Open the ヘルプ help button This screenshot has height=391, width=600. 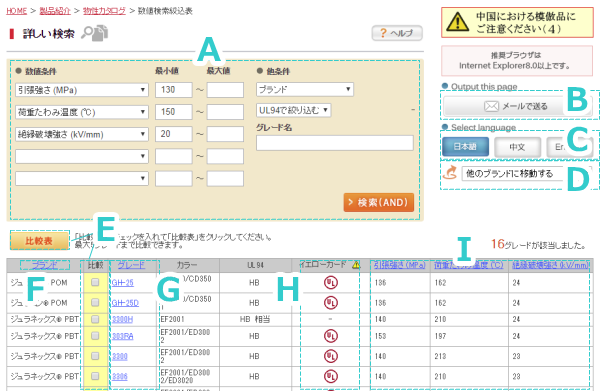click(x=397, y=33)
